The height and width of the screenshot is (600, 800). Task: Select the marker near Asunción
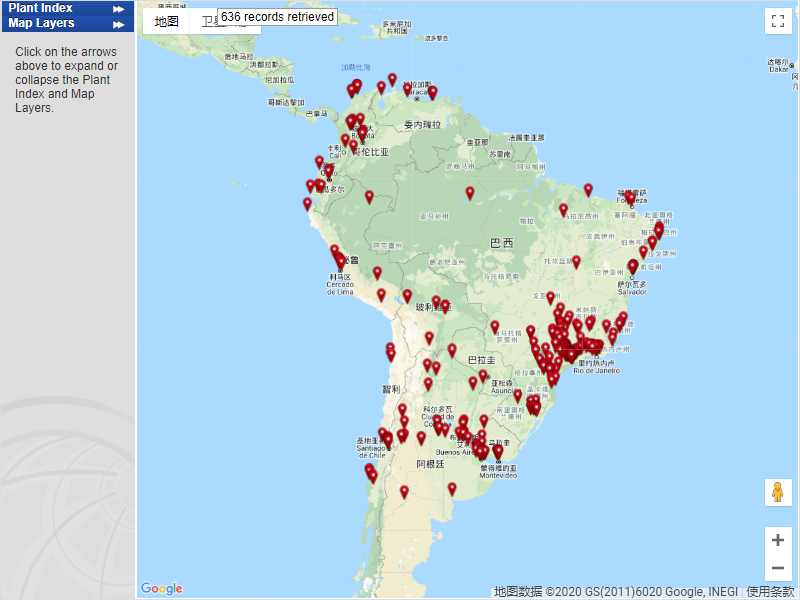(483, 377)
